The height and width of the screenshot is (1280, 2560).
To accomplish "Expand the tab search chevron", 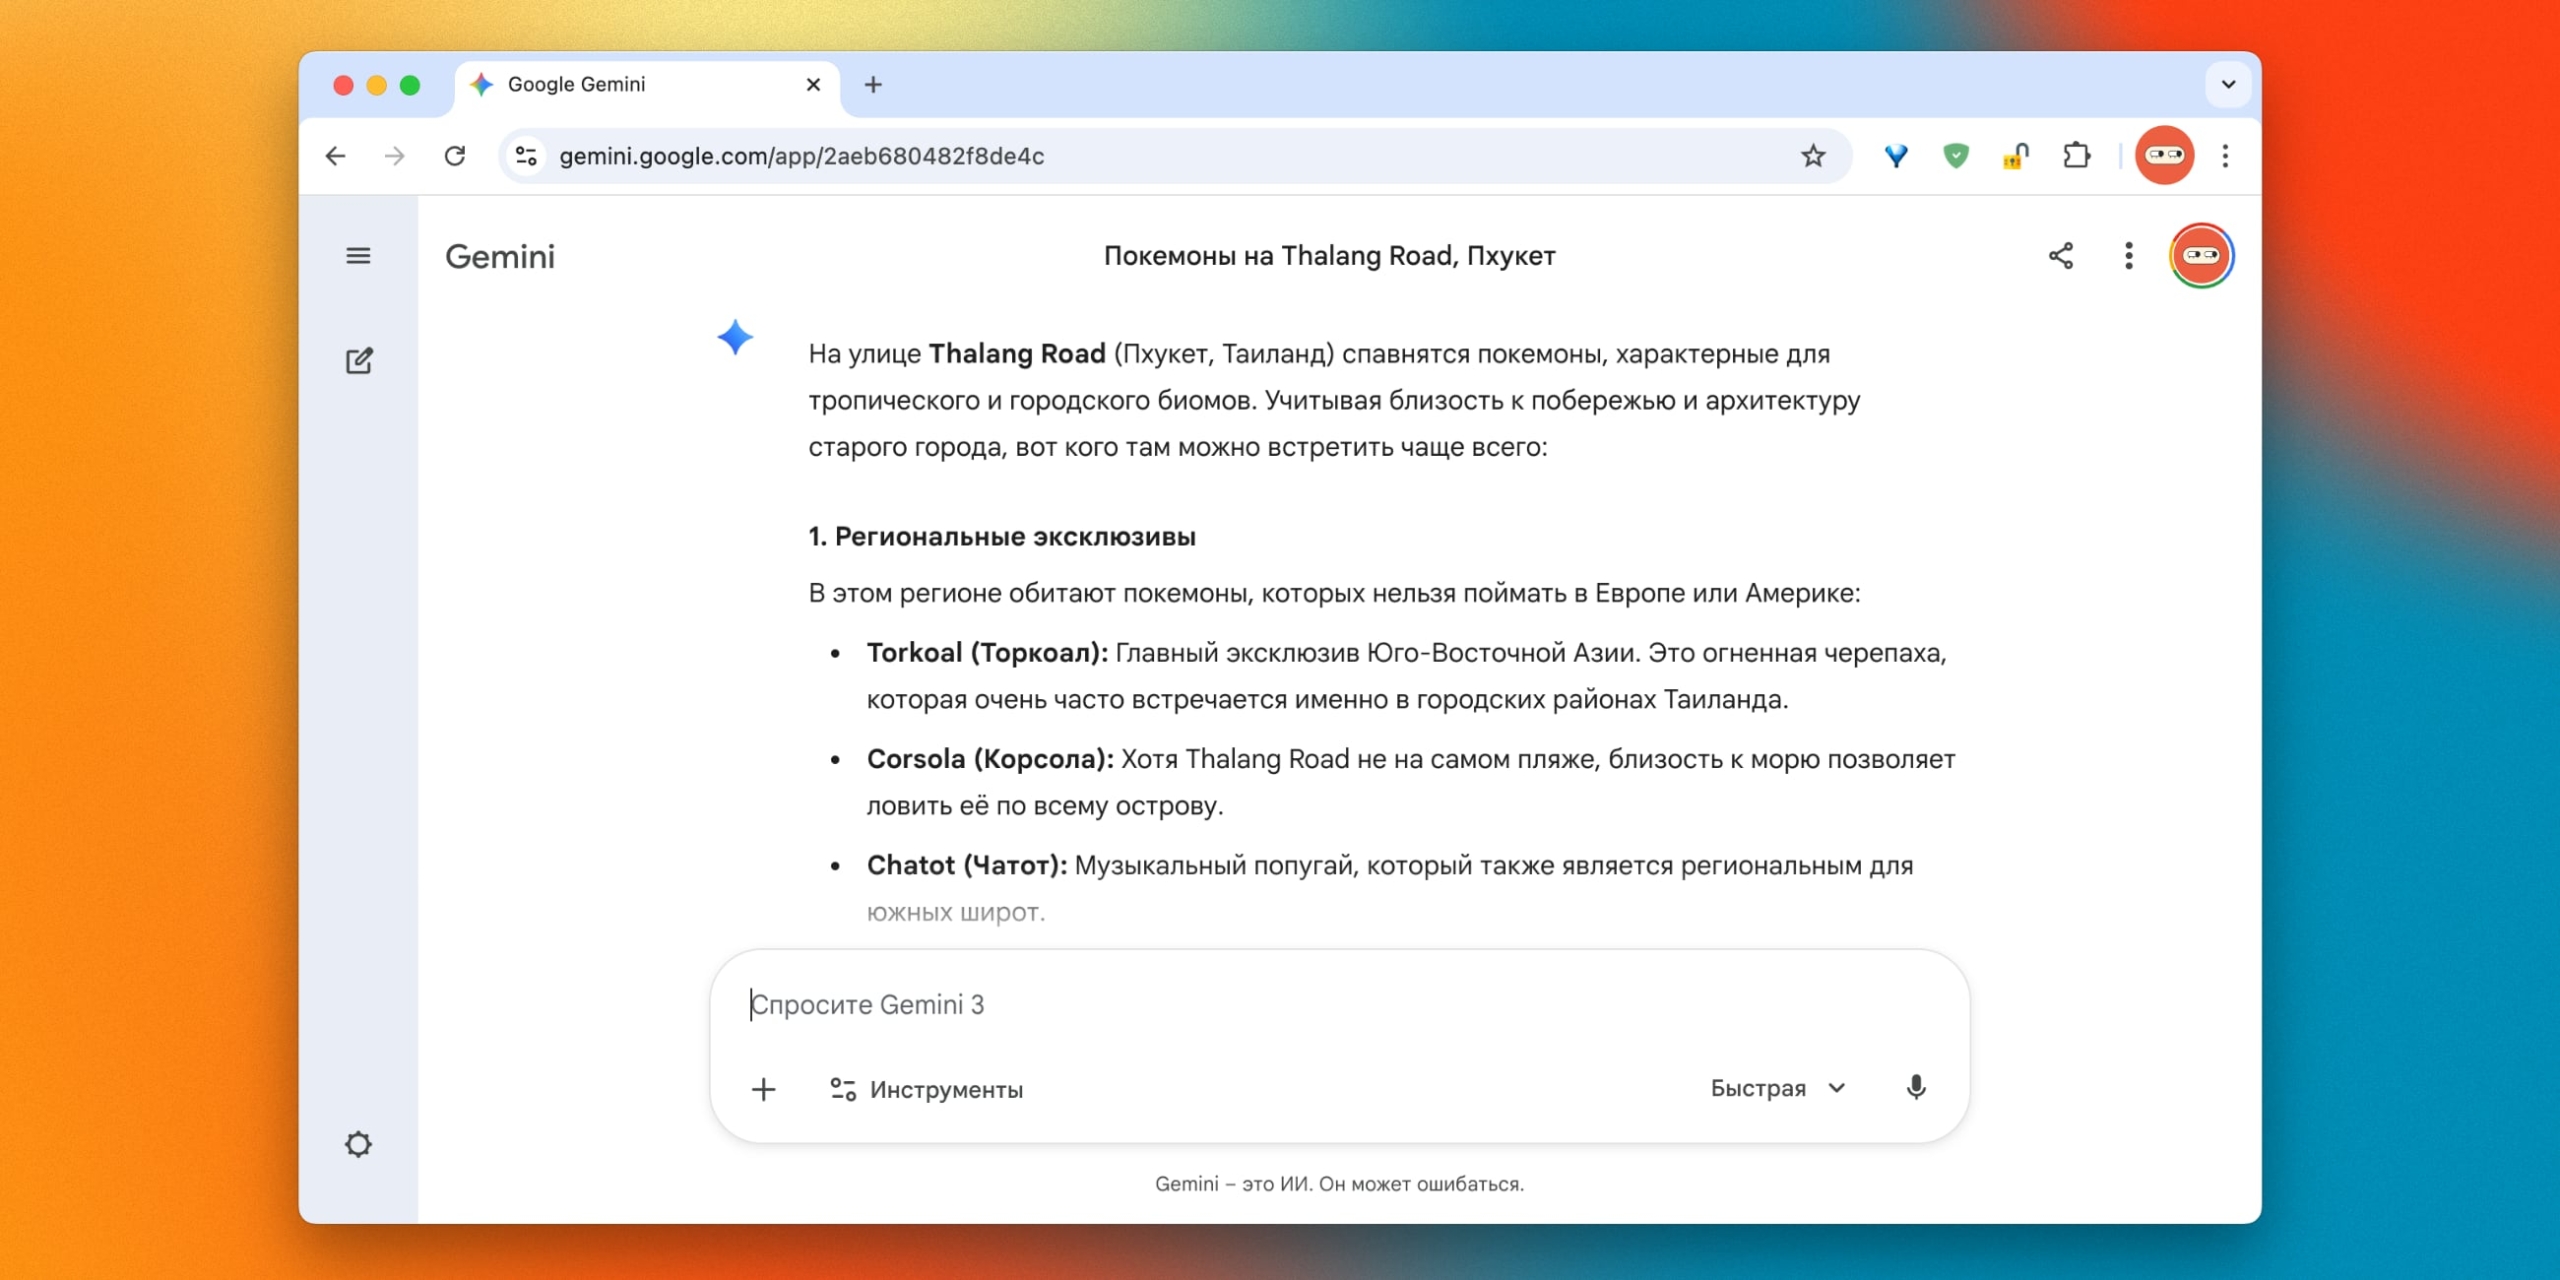I will coord(2228,85).
